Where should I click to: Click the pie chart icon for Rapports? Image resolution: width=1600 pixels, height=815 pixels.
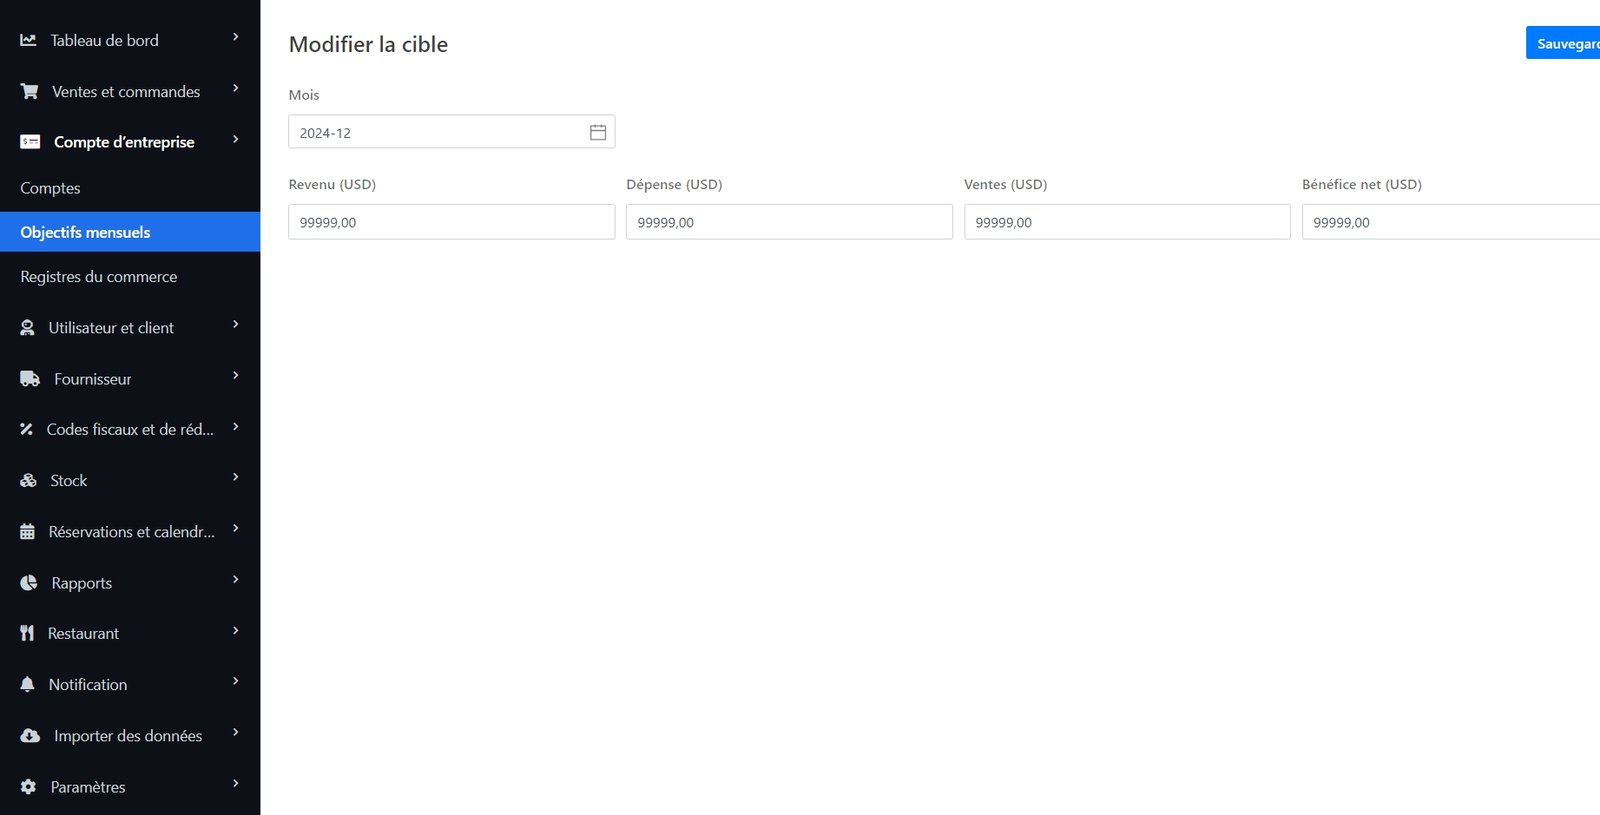point(29,583)
